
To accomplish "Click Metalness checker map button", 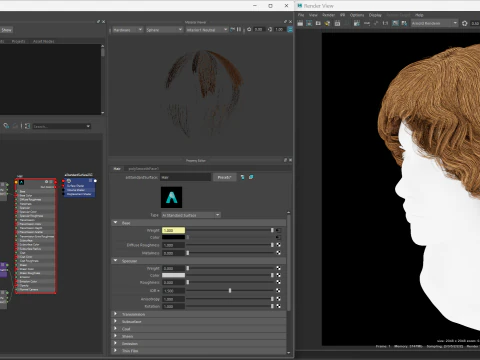I will pos(278,253).
